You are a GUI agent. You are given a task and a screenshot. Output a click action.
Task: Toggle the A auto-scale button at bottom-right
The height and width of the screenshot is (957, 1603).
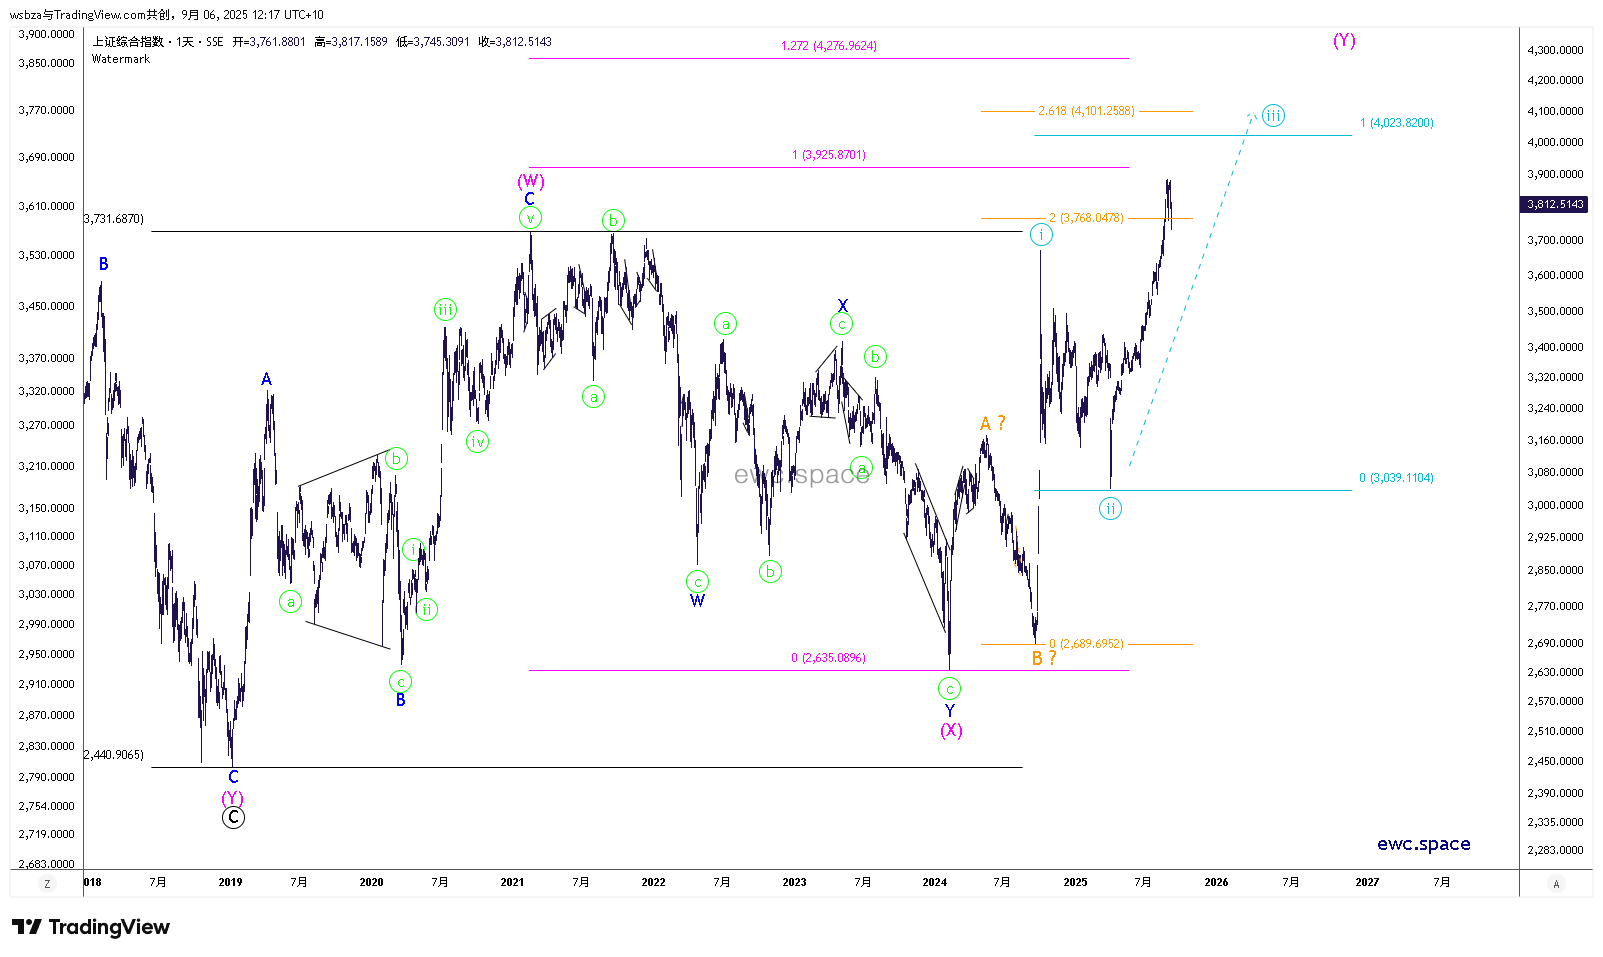[1556, 884]
